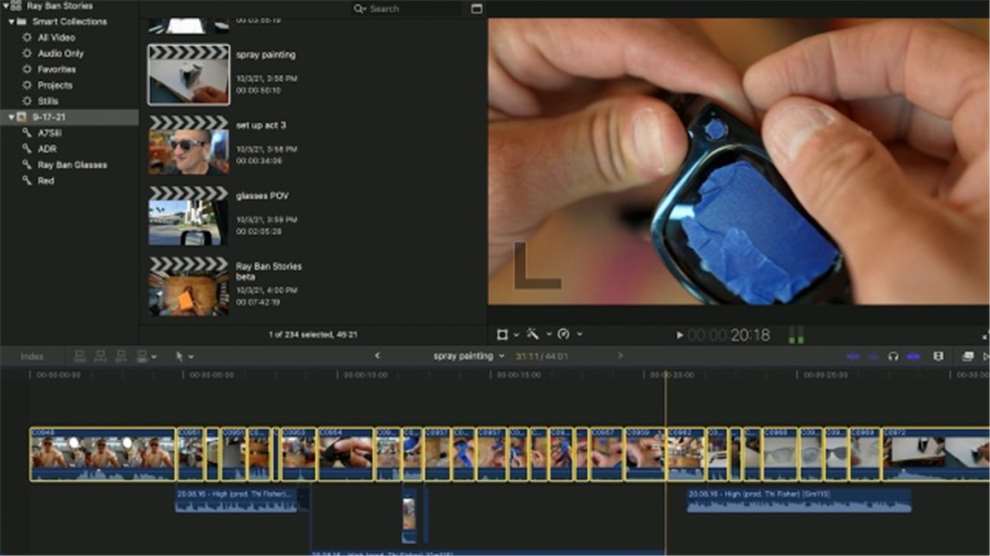Image resolution: width=990 pixels, height=556 pixels.
Task: Click the audio meters button beside timecode
Action: (796, 335)
